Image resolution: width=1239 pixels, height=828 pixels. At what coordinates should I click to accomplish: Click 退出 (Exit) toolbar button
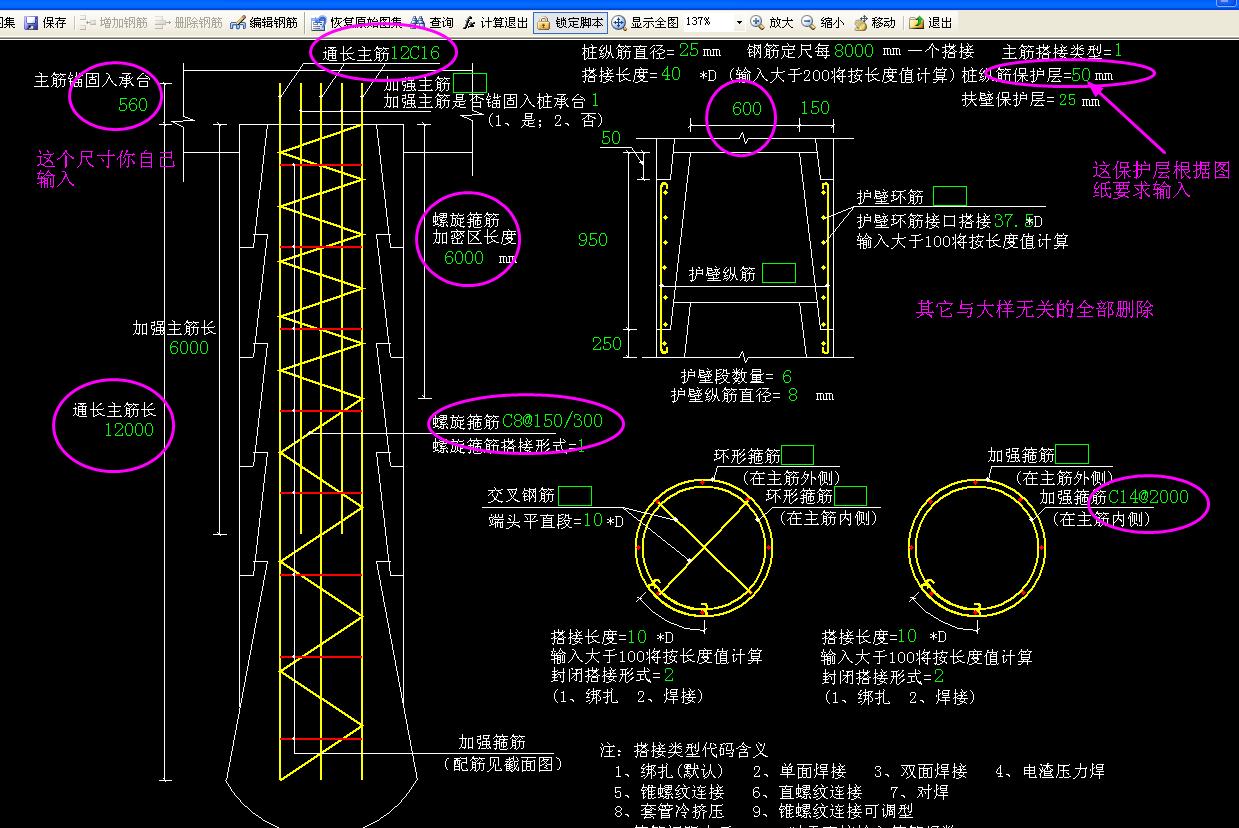click(931, 22)
